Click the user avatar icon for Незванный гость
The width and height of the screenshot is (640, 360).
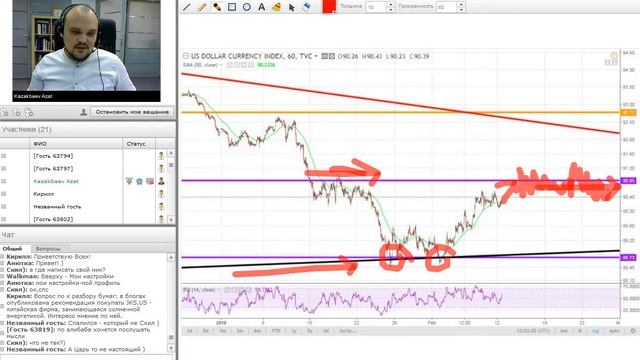[x=161, y=206]
